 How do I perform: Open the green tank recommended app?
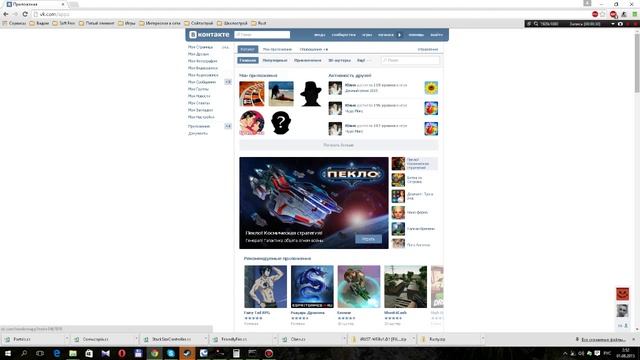click(359, 287)
